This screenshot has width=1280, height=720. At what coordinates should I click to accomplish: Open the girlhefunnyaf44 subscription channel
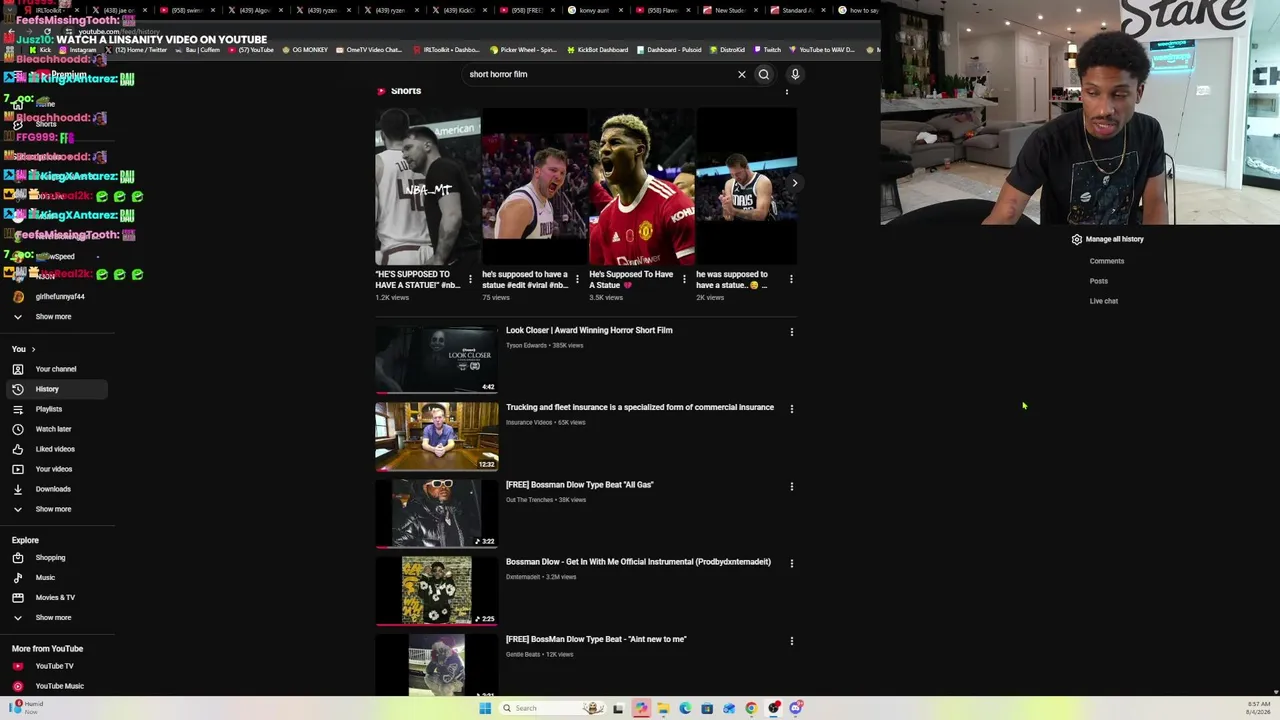point(55,297)
